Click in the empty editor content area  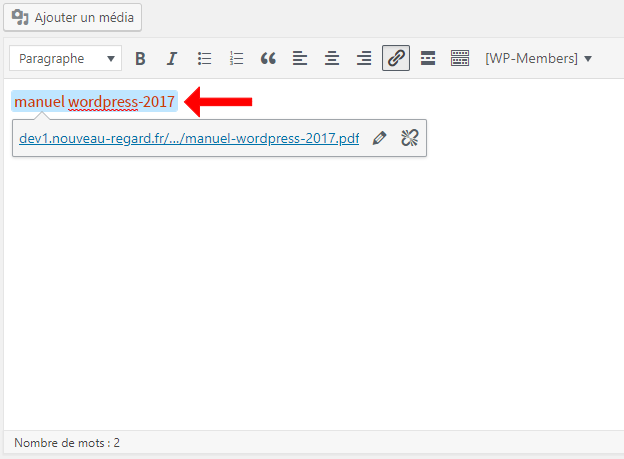pos(310,300)
